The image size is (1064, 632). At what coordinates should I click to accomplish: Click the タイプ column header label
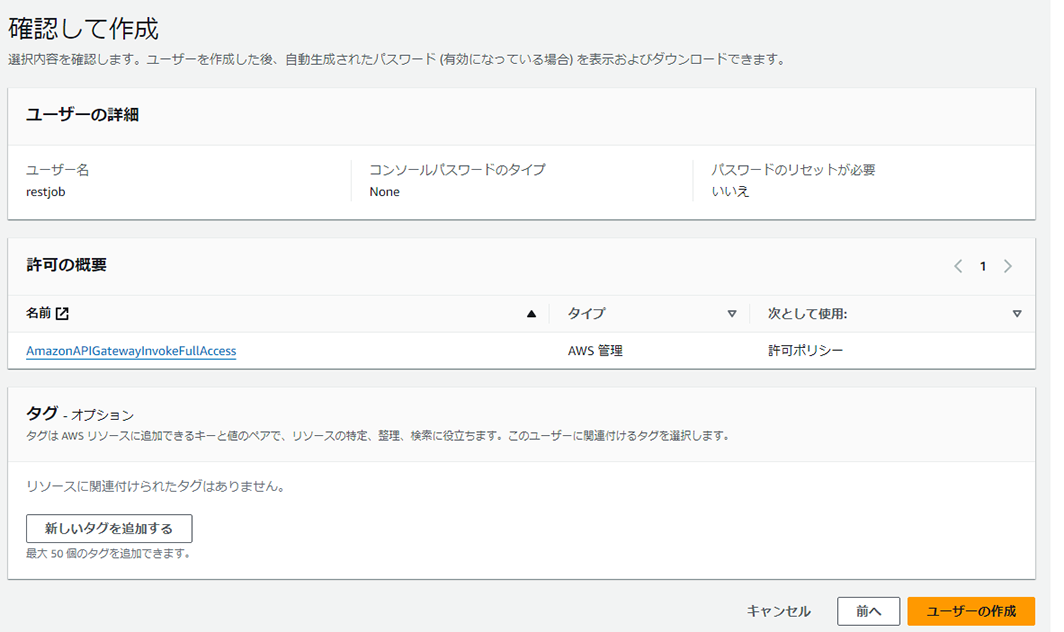(x=586, y=314)
